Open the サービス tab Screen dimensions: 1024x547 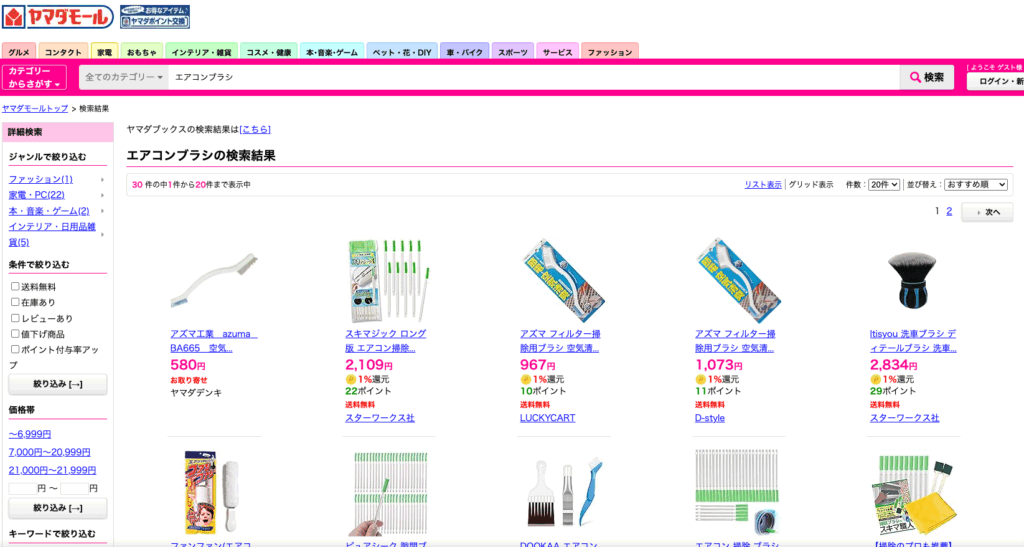click(x=557, y=52)
